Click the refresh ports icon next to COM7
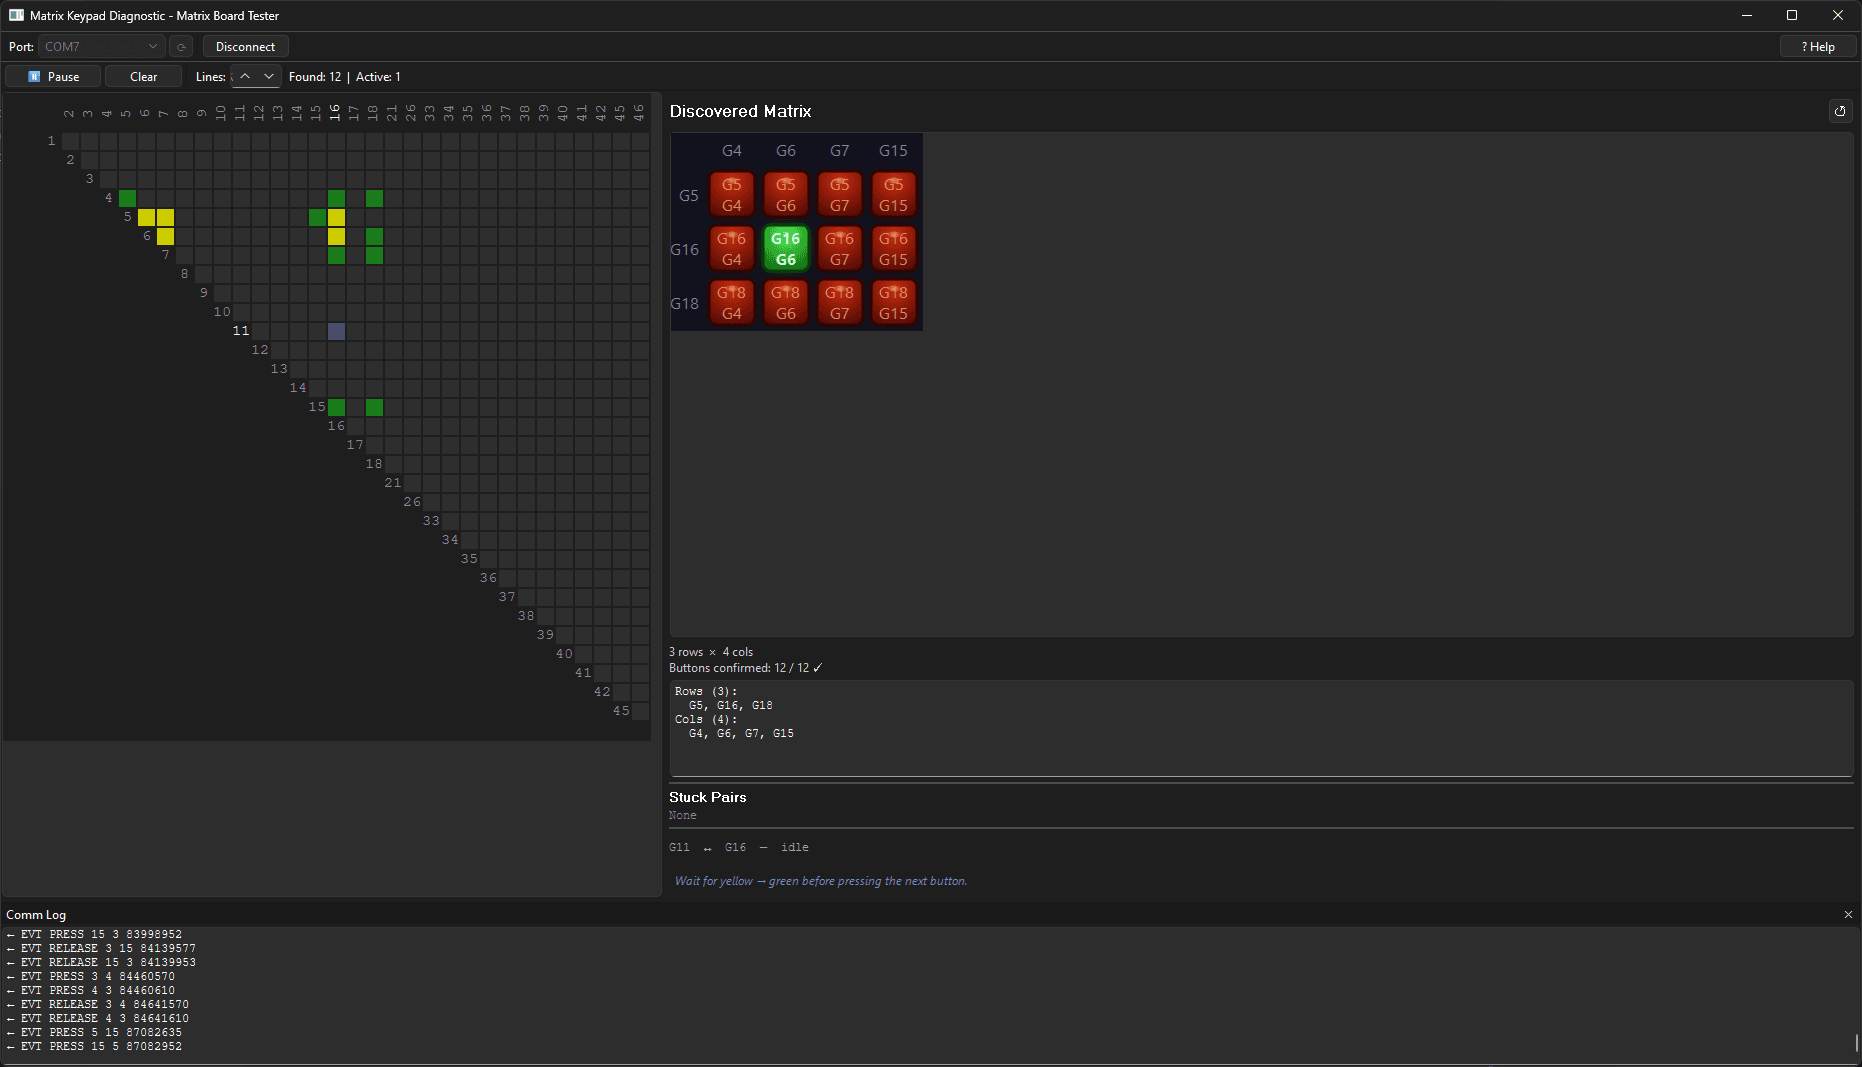 point(181,46)
